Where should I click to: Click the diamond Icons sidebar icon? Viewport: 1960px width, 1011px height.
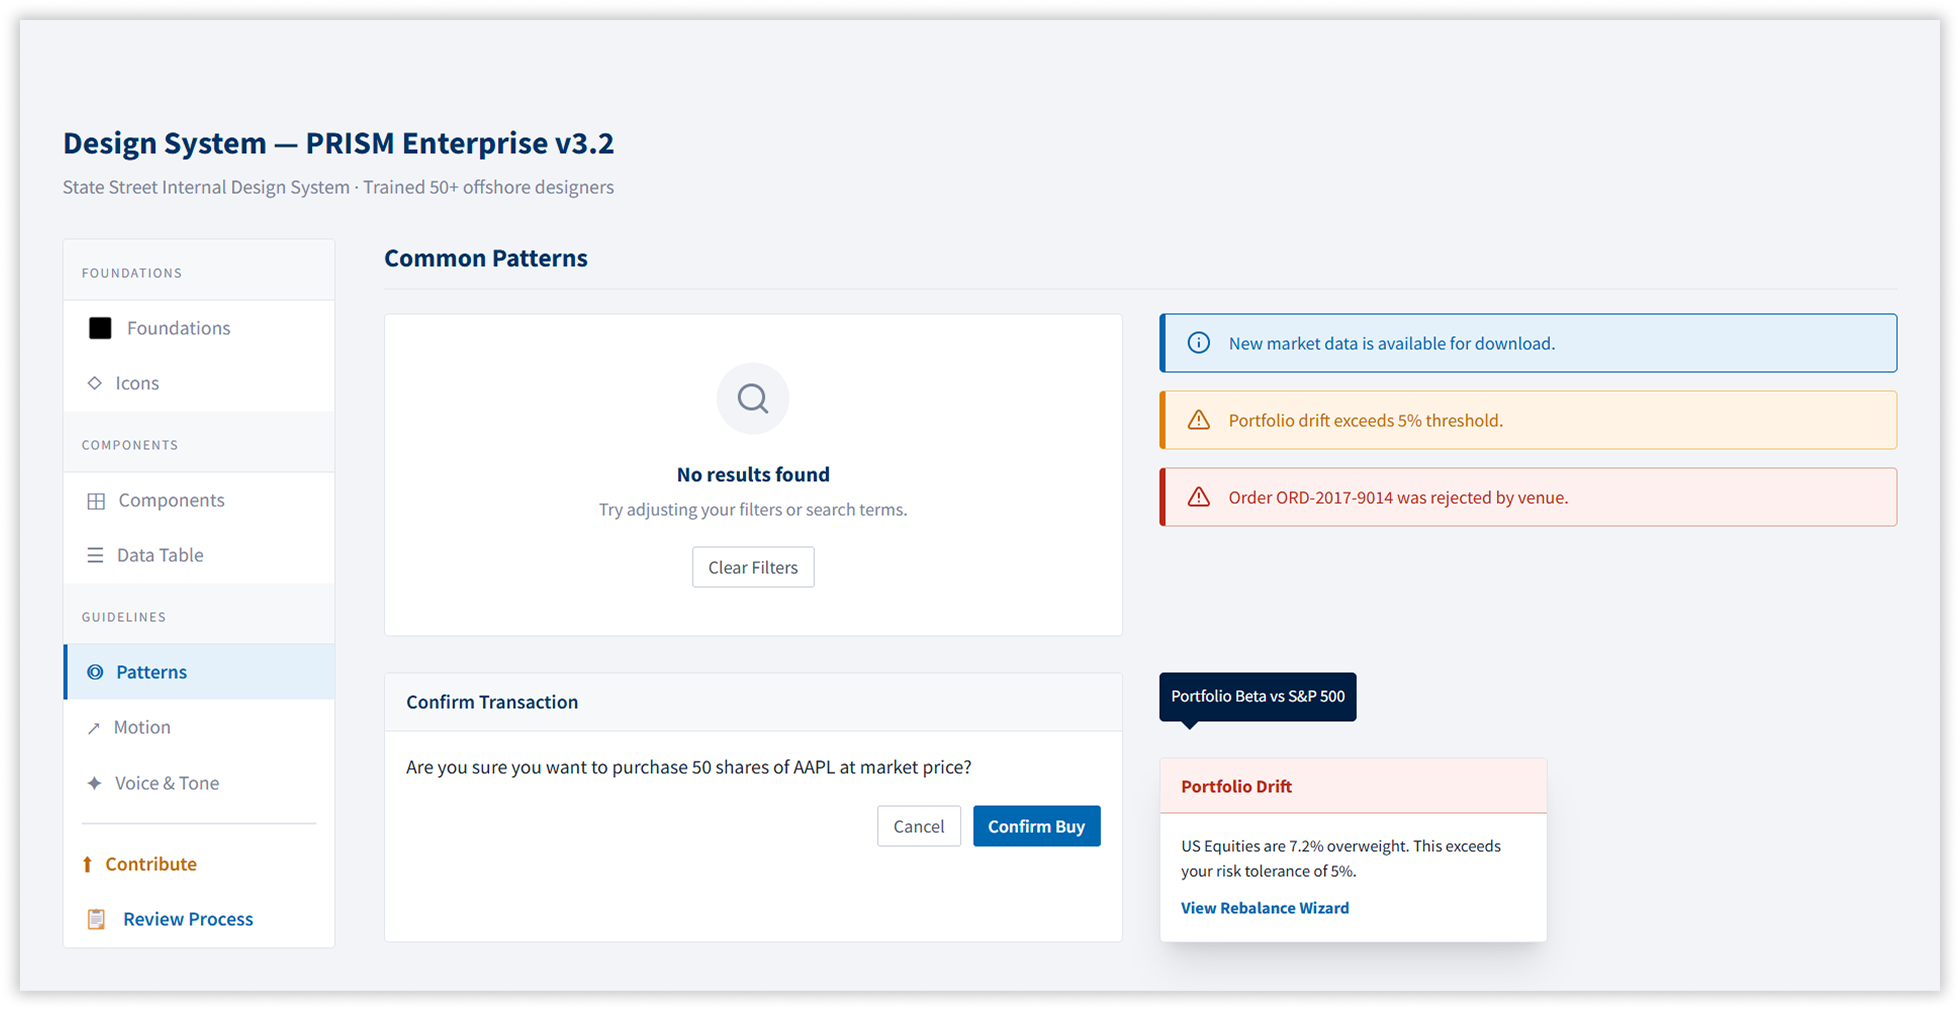pos(95,383)
